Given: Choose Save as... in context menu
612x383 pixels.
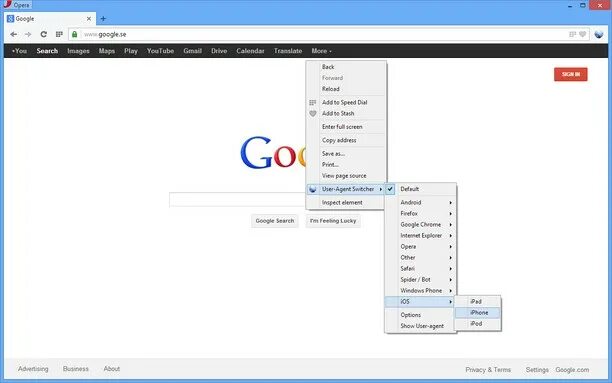Looking at the screenshot, I should click(x=346, y=153).
